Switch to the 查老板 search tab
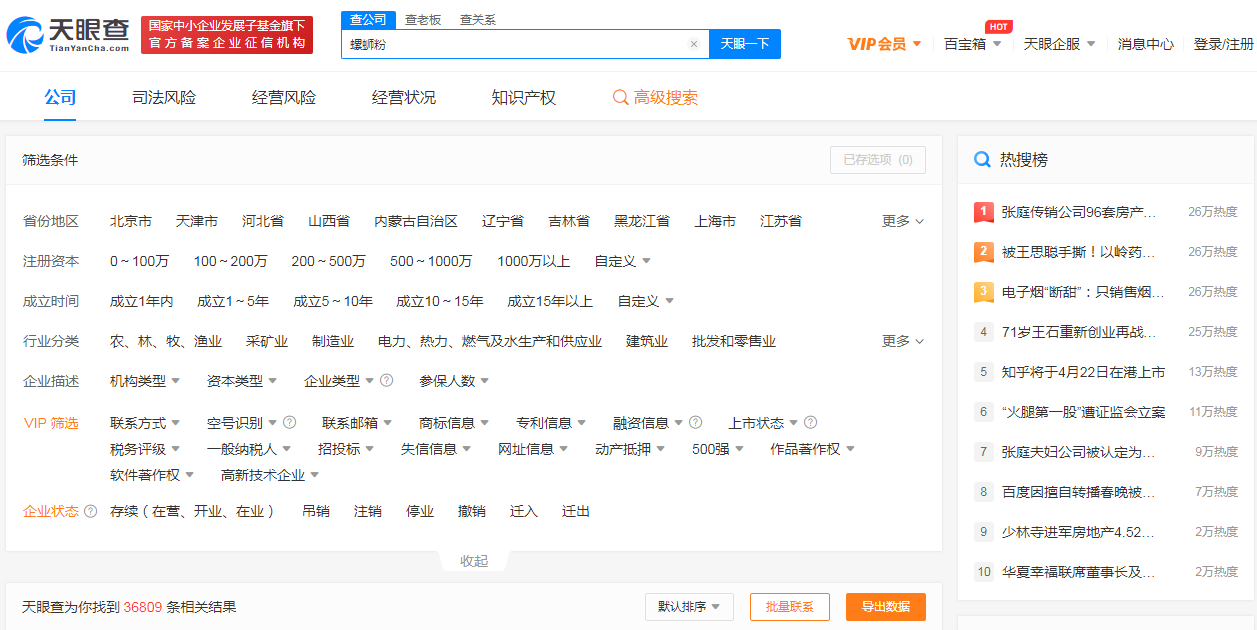Screen dimensions: 1257x630 tap(422, 19)
